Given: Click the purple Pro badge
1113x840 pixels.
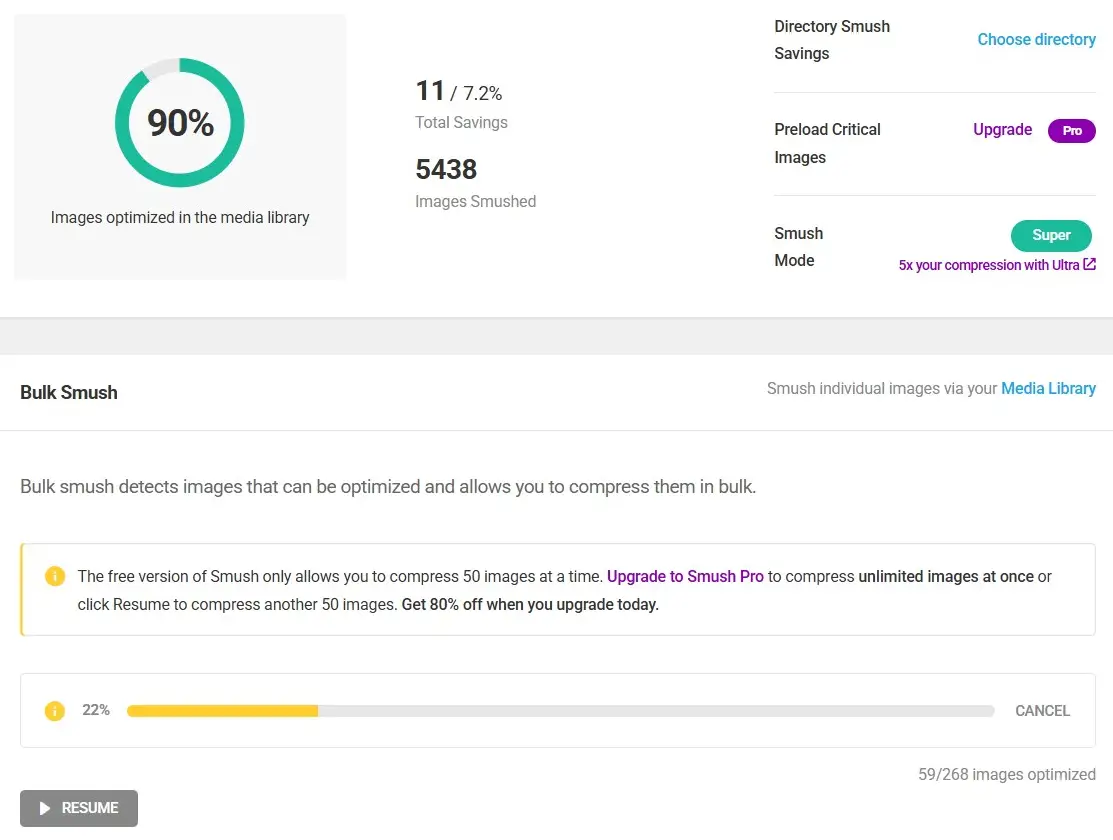Looking at the screenshot, I should tap(1071, 131).
